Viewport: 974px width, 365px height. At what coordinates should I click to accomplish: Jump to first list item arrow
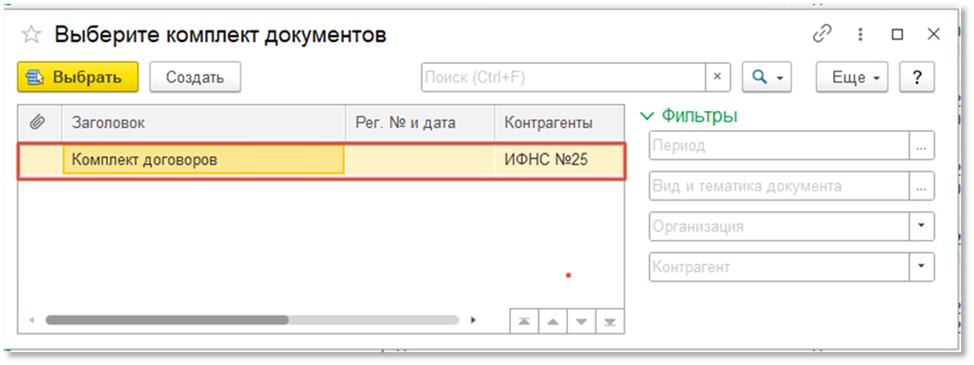(x=524, y=322)
